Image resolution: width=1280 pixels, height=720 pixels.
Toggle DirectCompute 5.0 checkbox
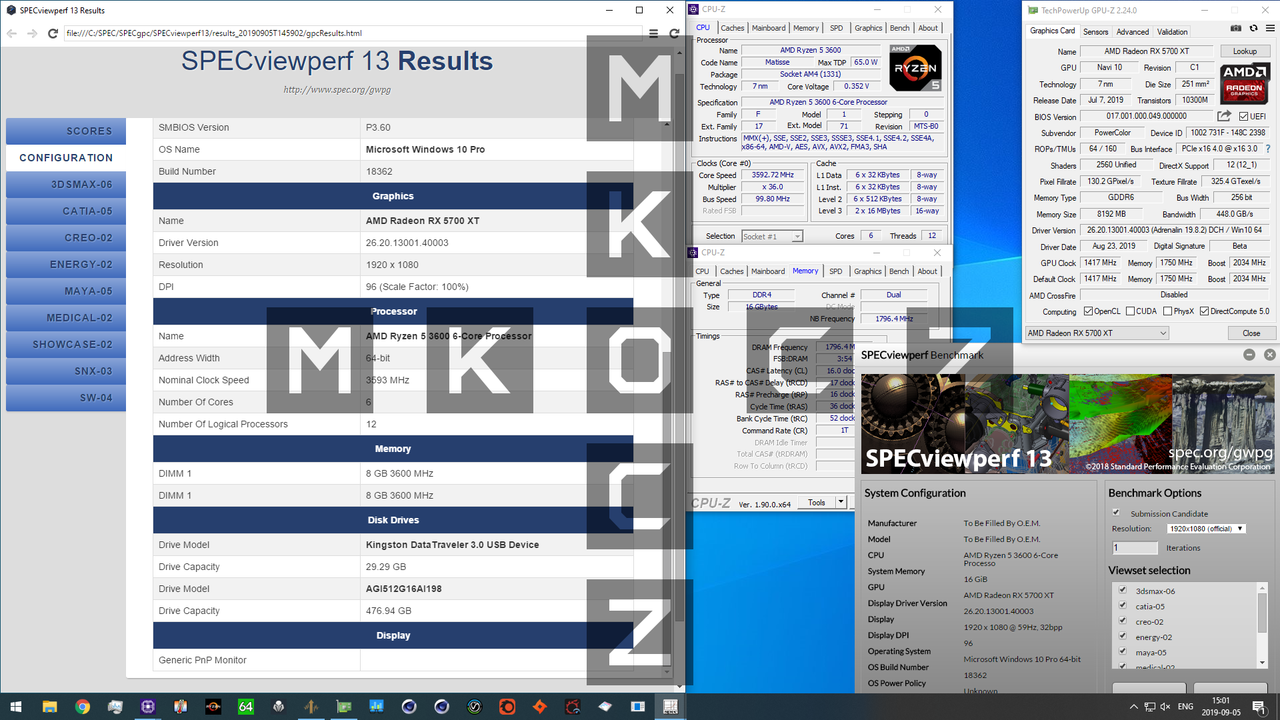[1204, 311]
